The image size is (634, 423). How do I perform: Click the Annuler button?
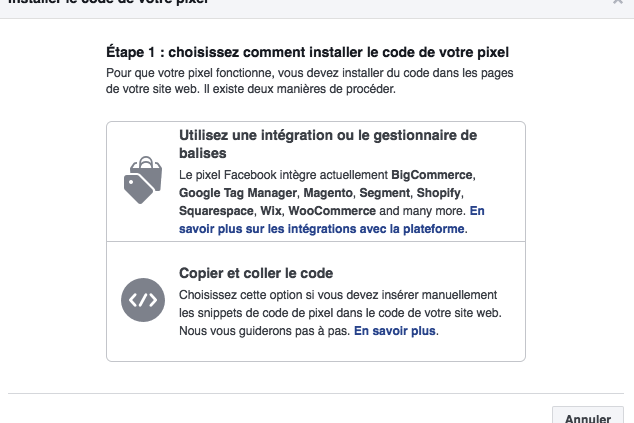point(588,417)
